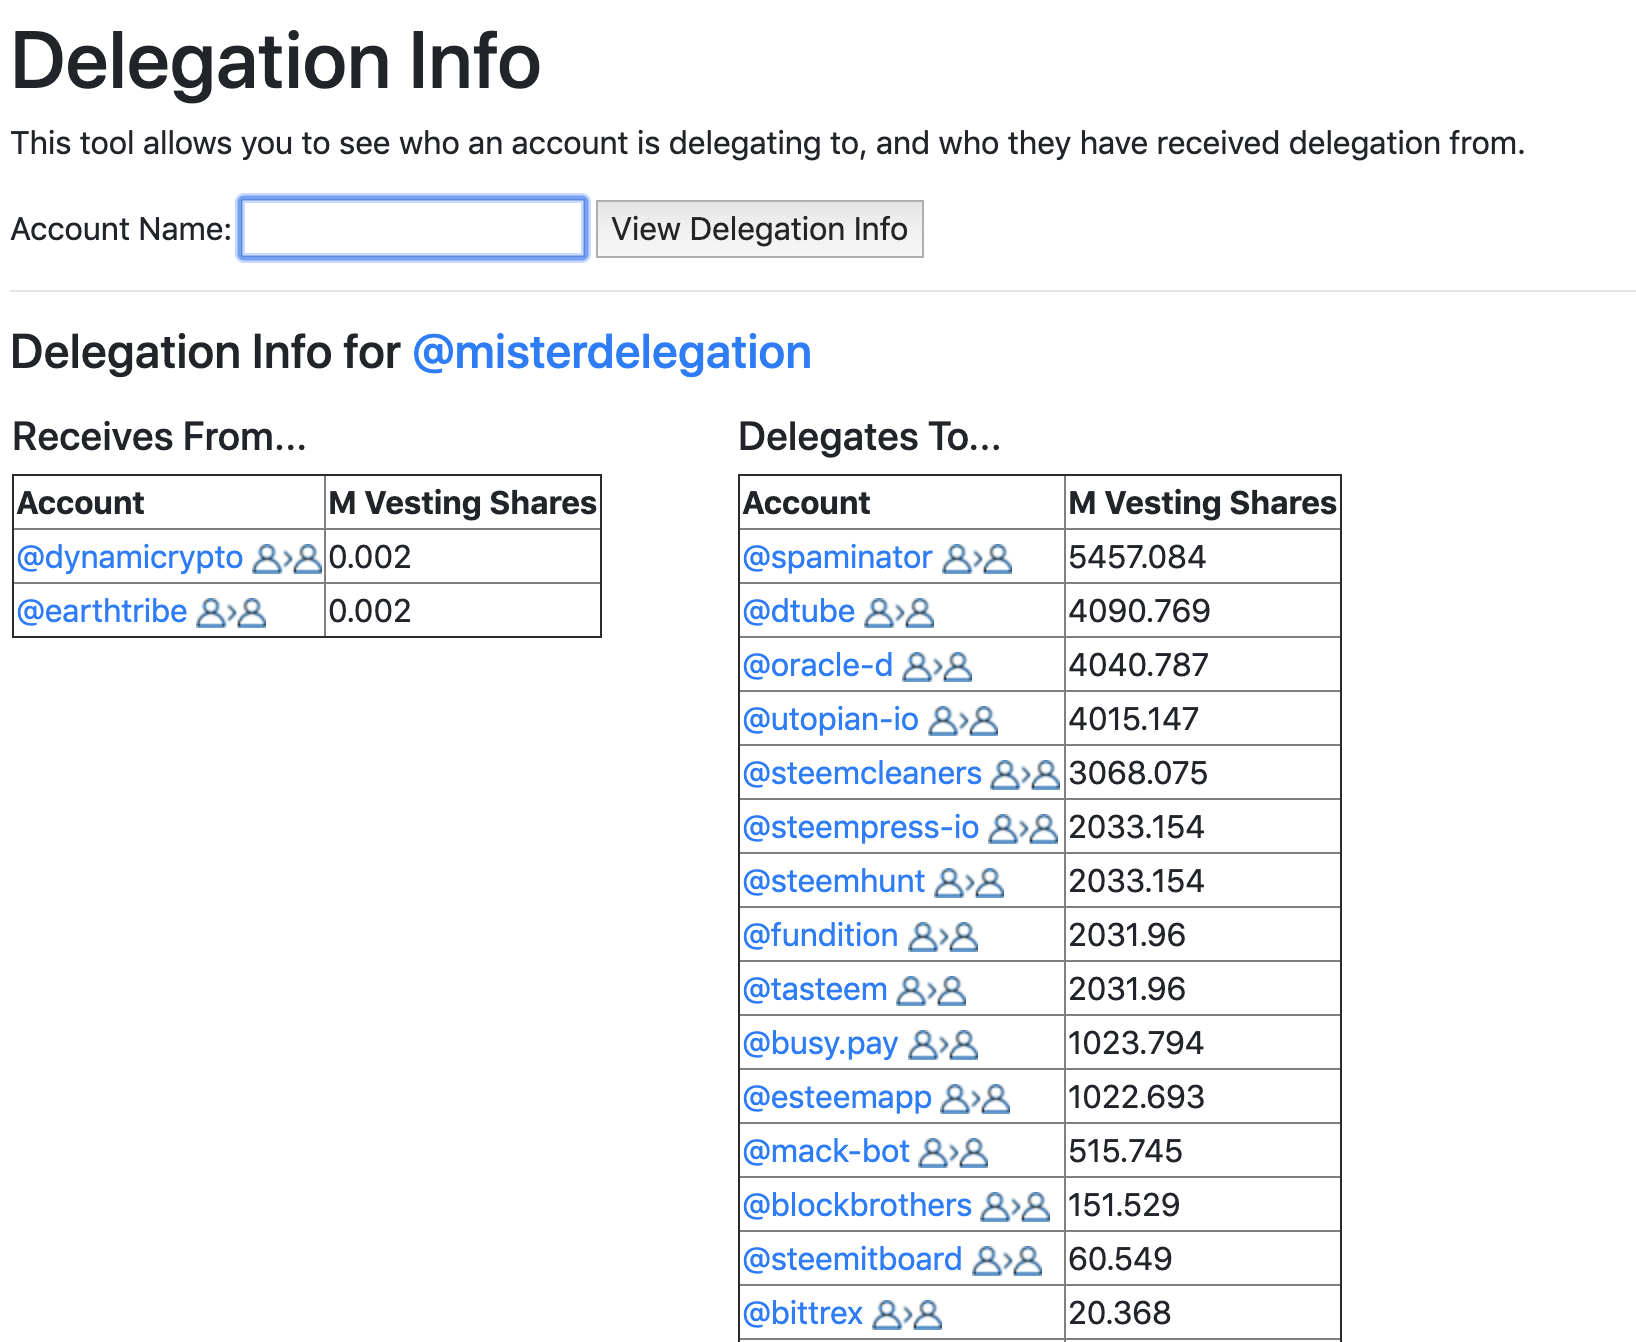The image size is (1636, 1342).
Task: Open the @esteemapp link
Action: tap(838, 1097)
